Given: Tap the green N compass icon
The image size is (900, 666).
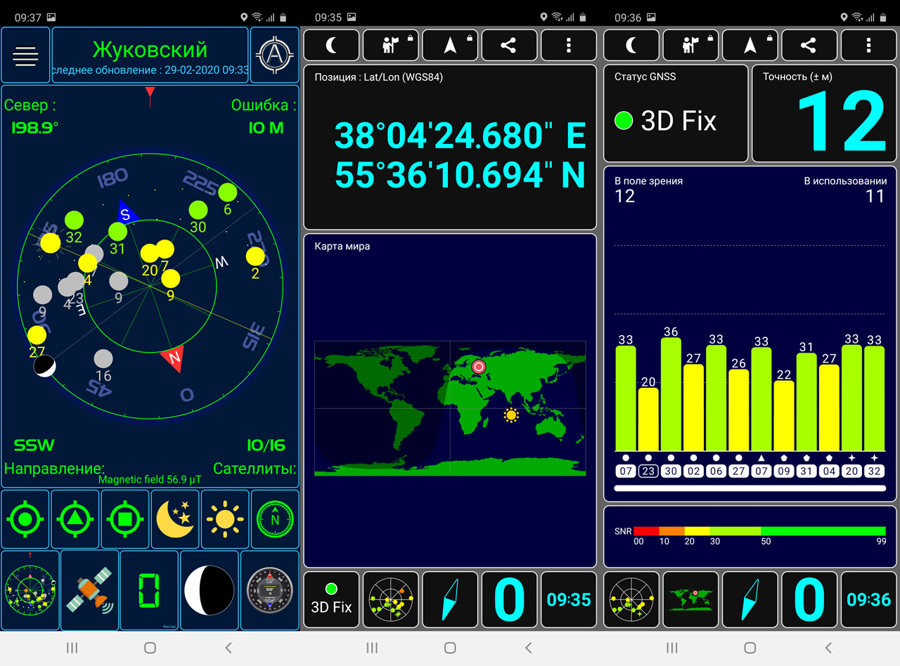Looking at the screenshot, I should (x=274, y=520).
